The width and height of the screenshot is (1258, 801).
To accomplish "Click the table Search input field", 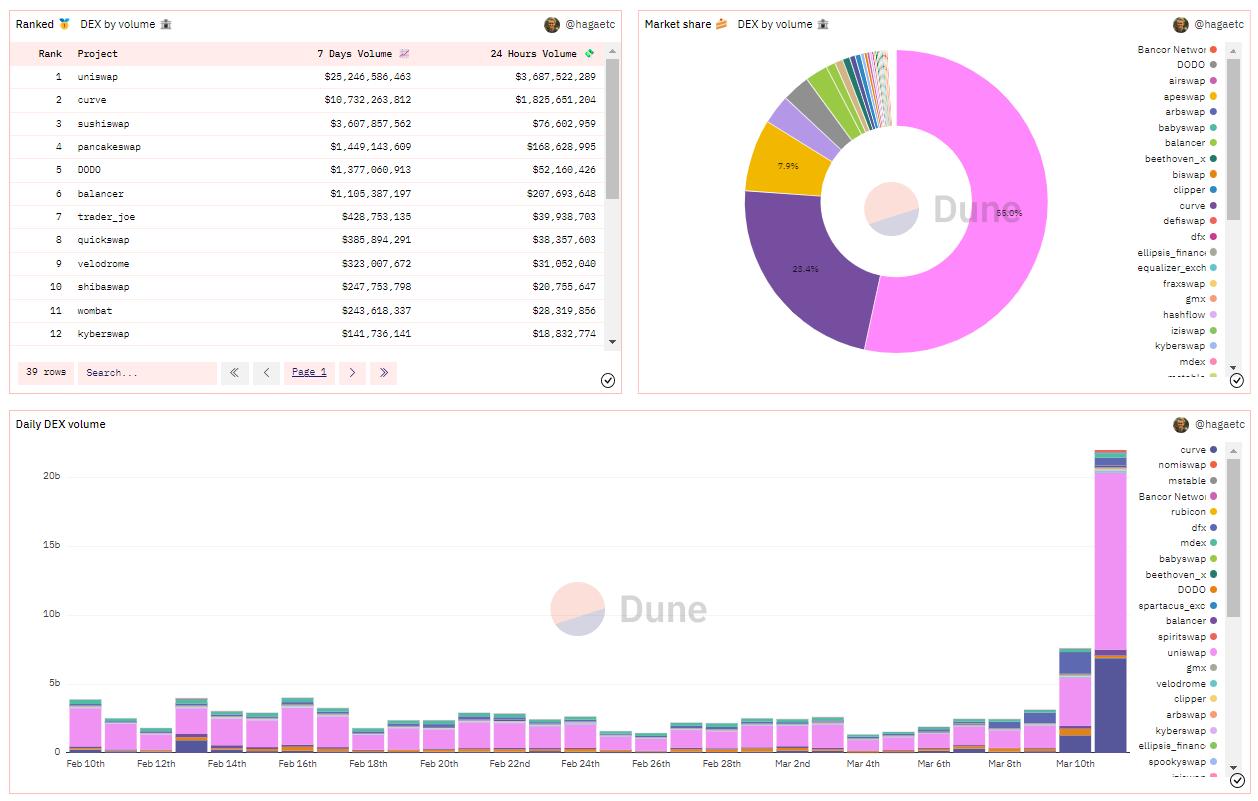I will [x=147, y=373].
